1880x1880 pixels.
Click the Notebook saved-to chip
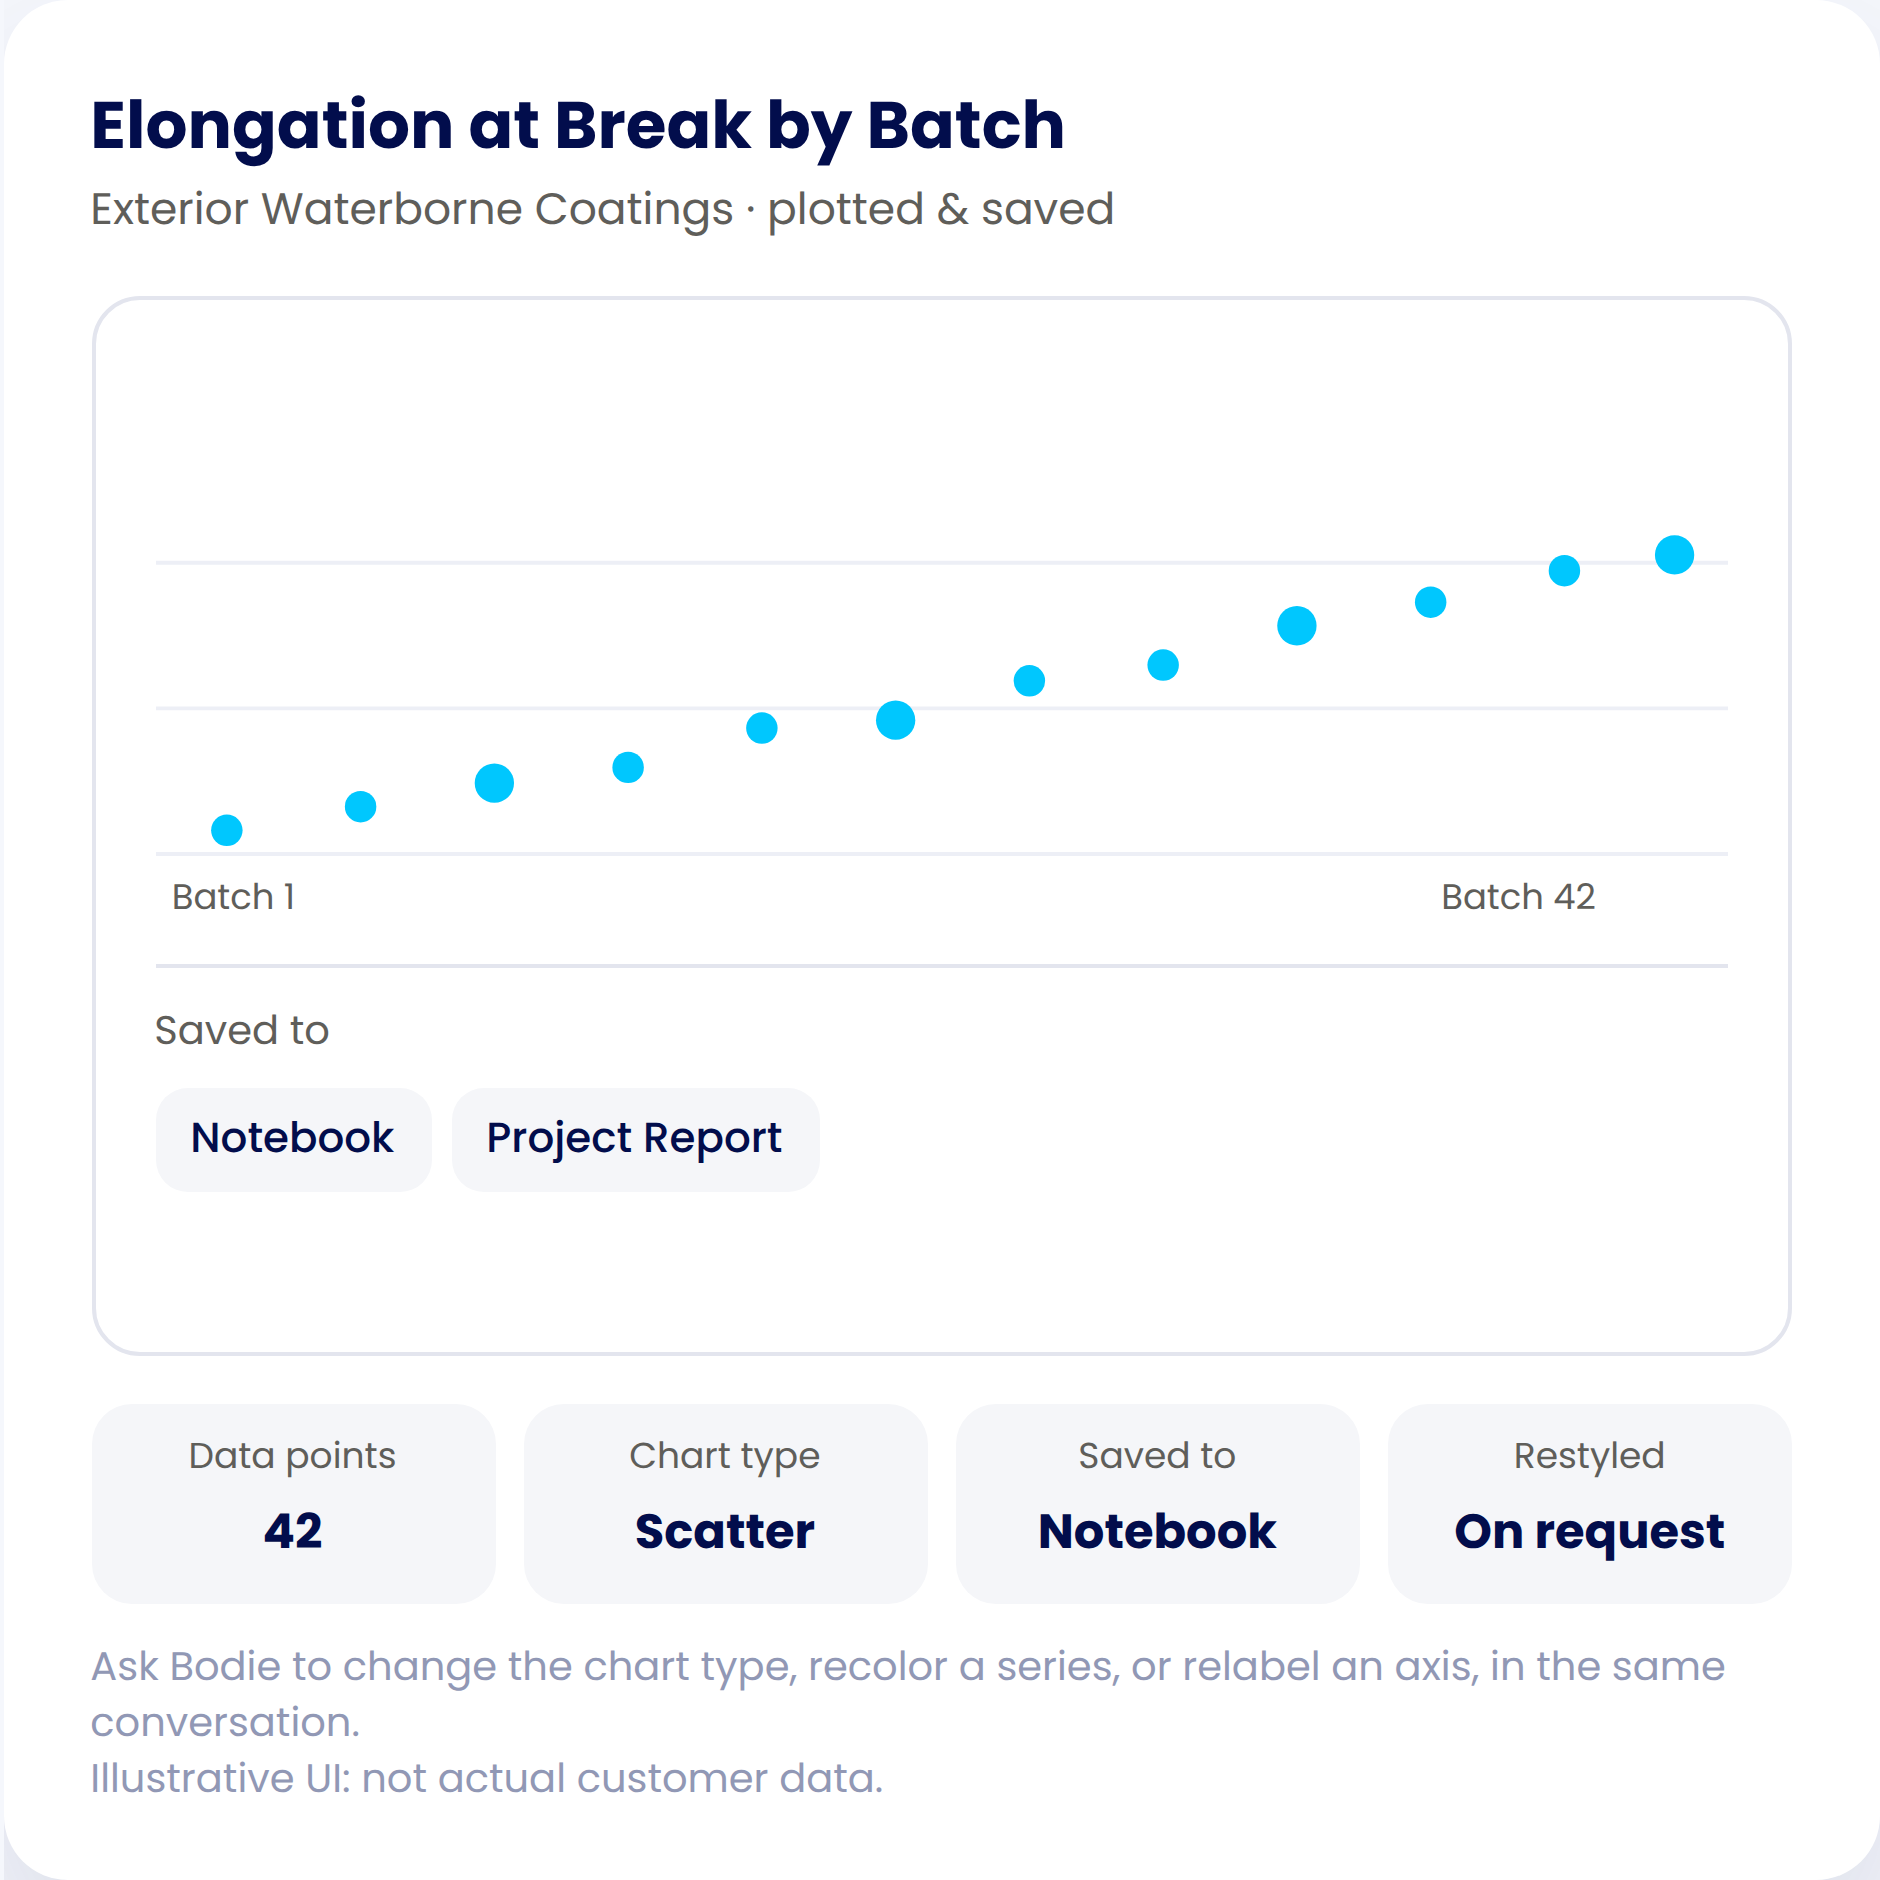click(293, 1139)
